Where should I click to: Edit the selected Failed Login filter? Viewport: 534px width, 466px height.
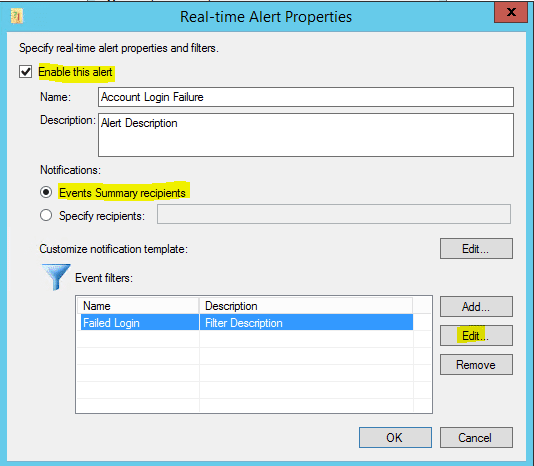pyautogui.click(x=476, y=336)
